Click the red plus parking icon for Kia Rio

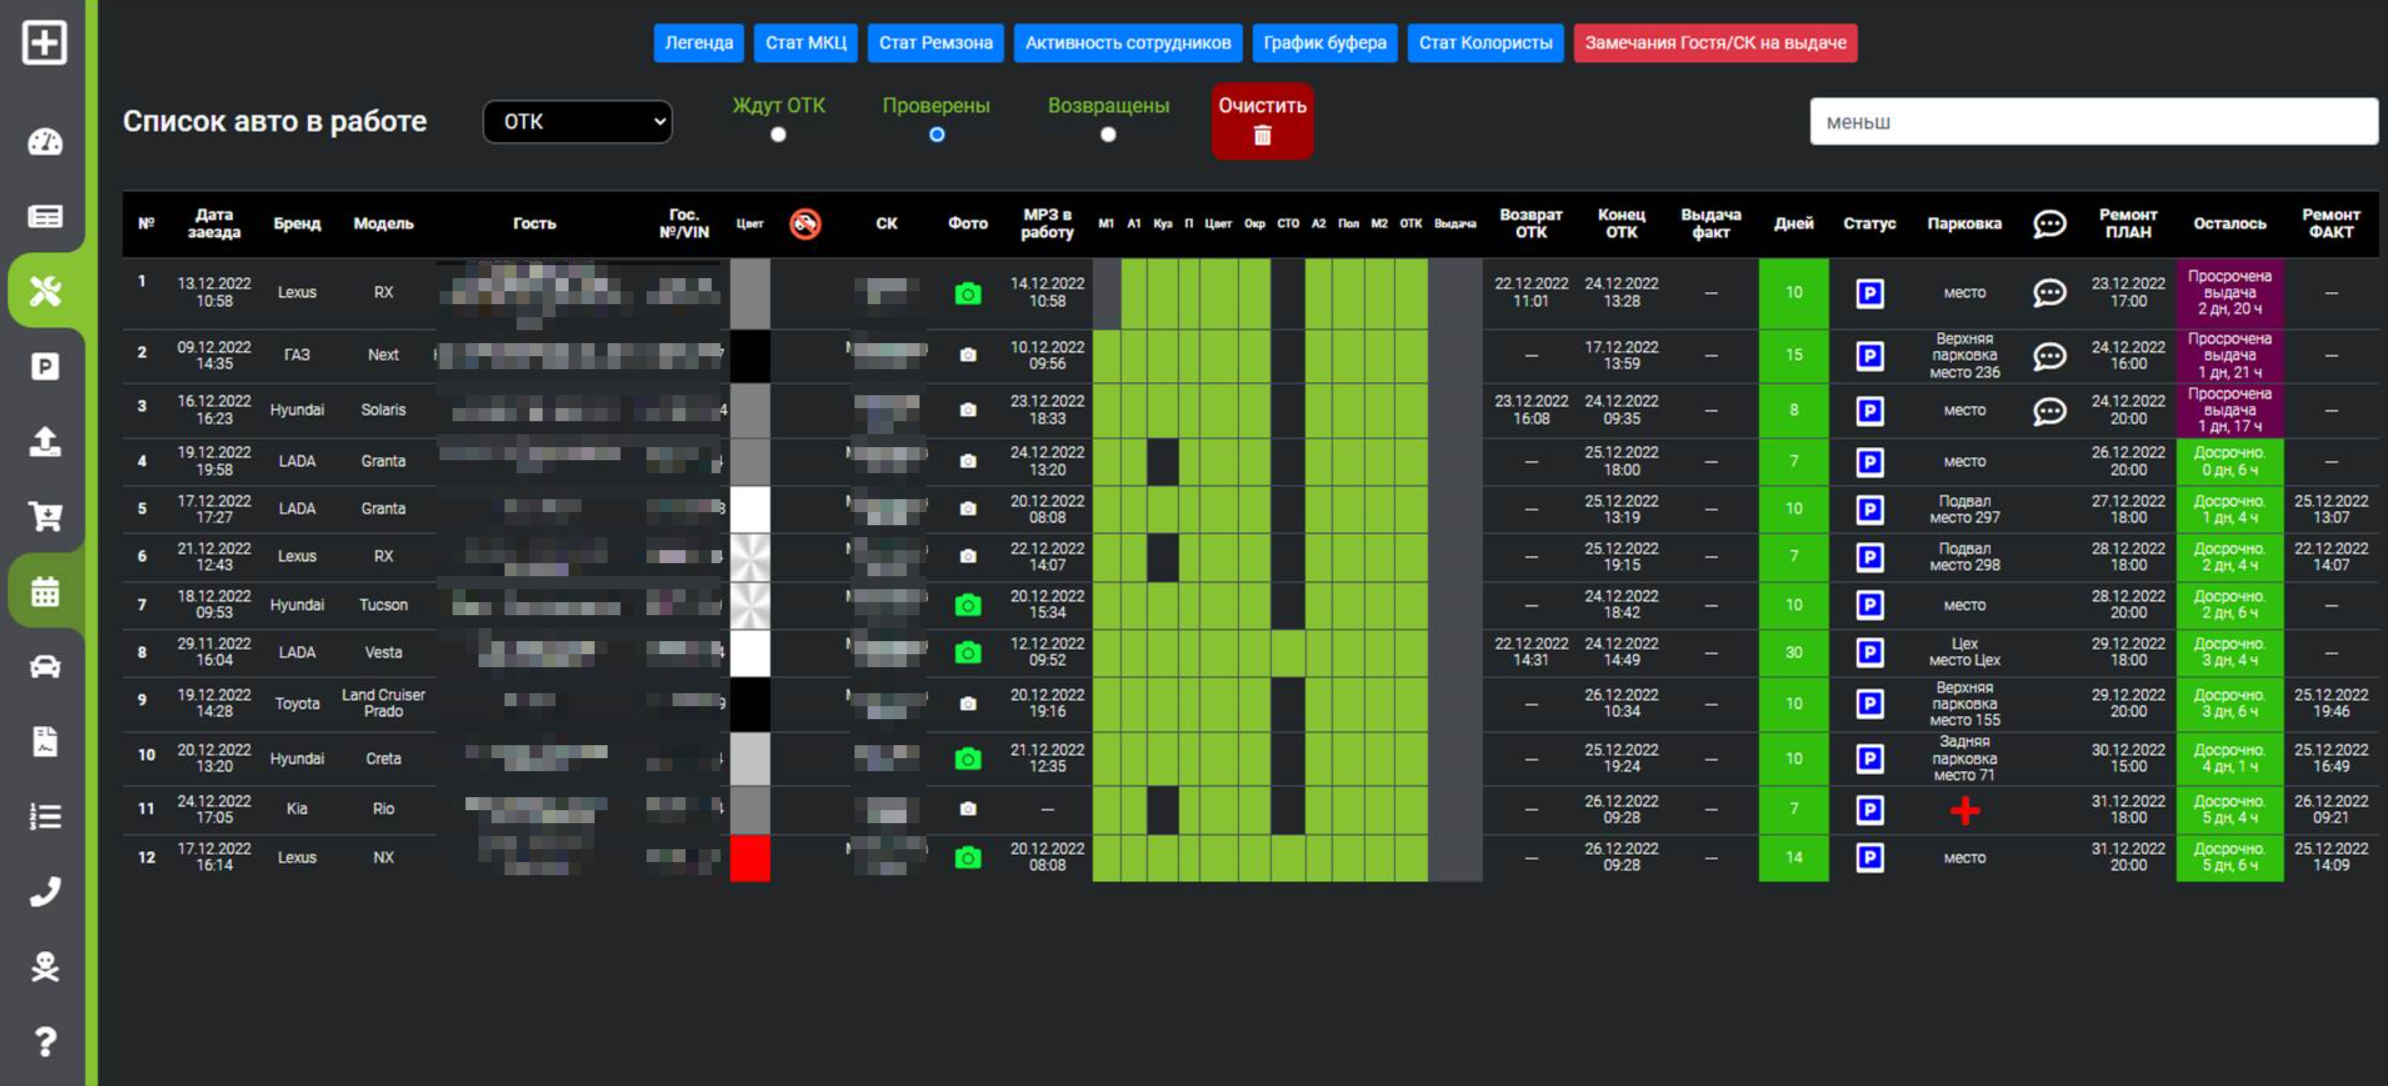pos(1964,810)
